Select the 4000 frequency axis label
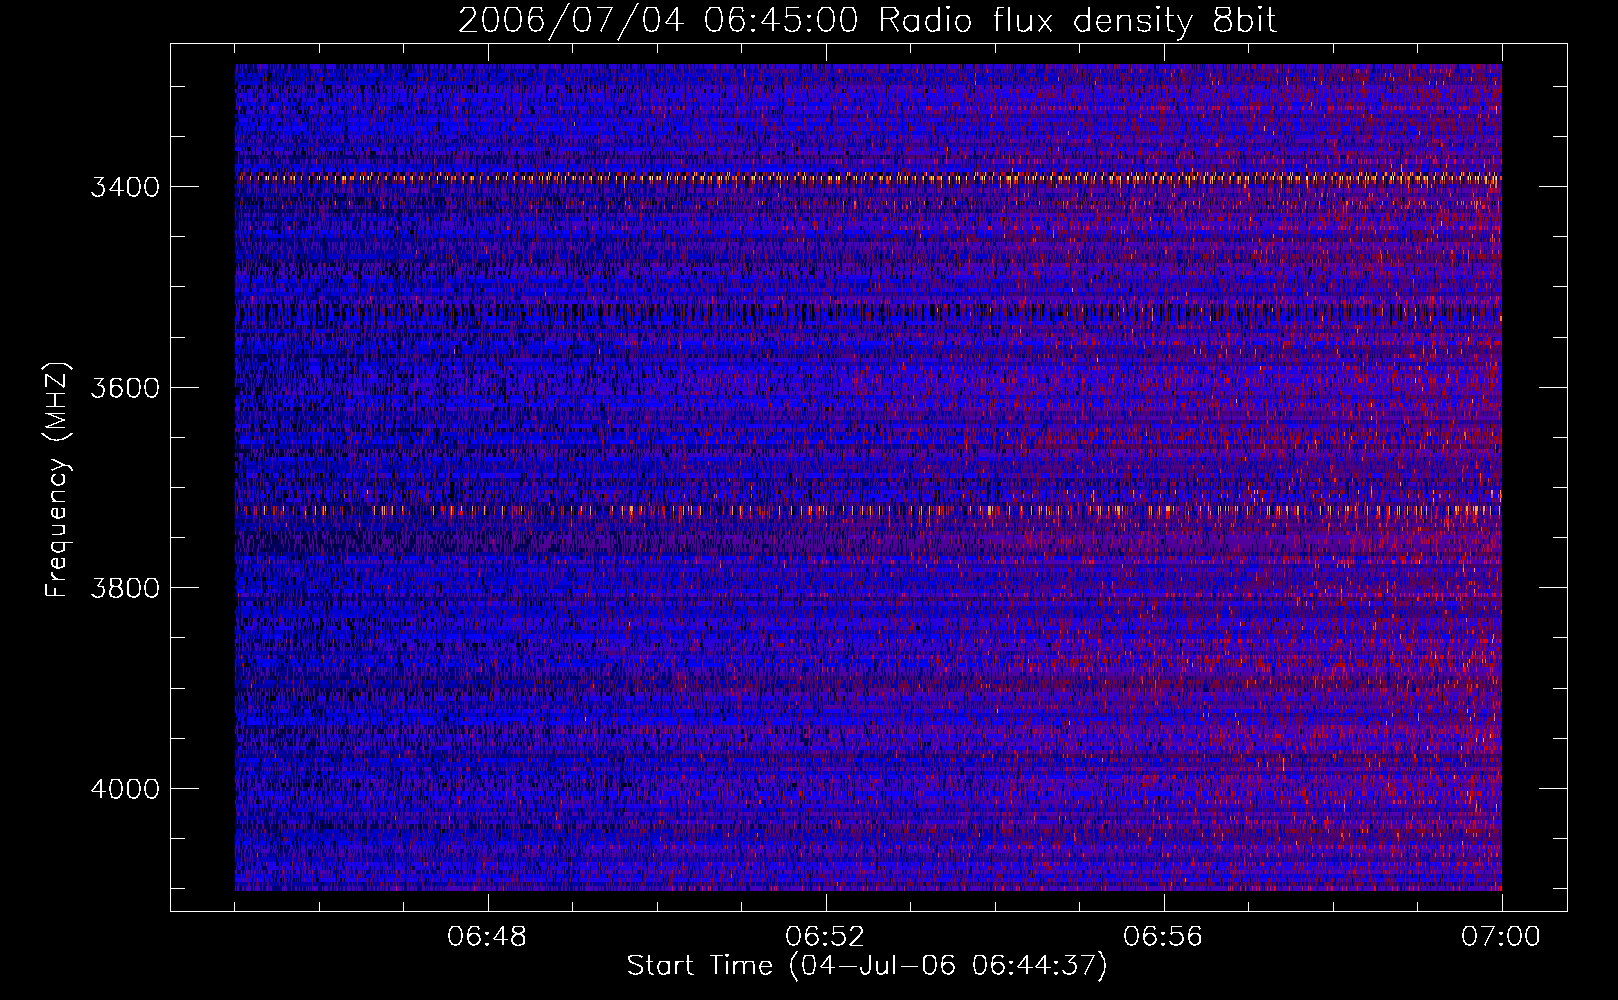Viewport: 1618px width, 1000px height. (125, 789)
